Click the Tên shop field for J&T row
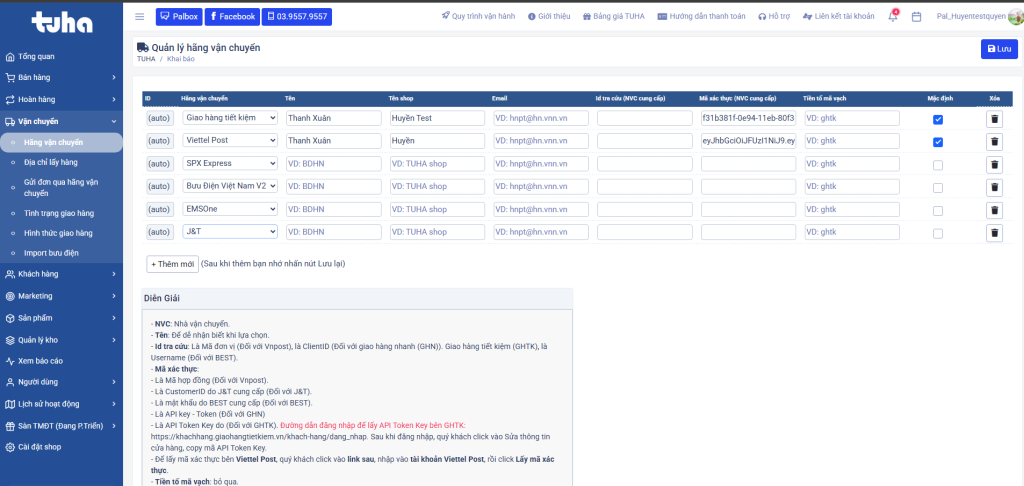1024x486 pixels. click(x=436, y=232)
